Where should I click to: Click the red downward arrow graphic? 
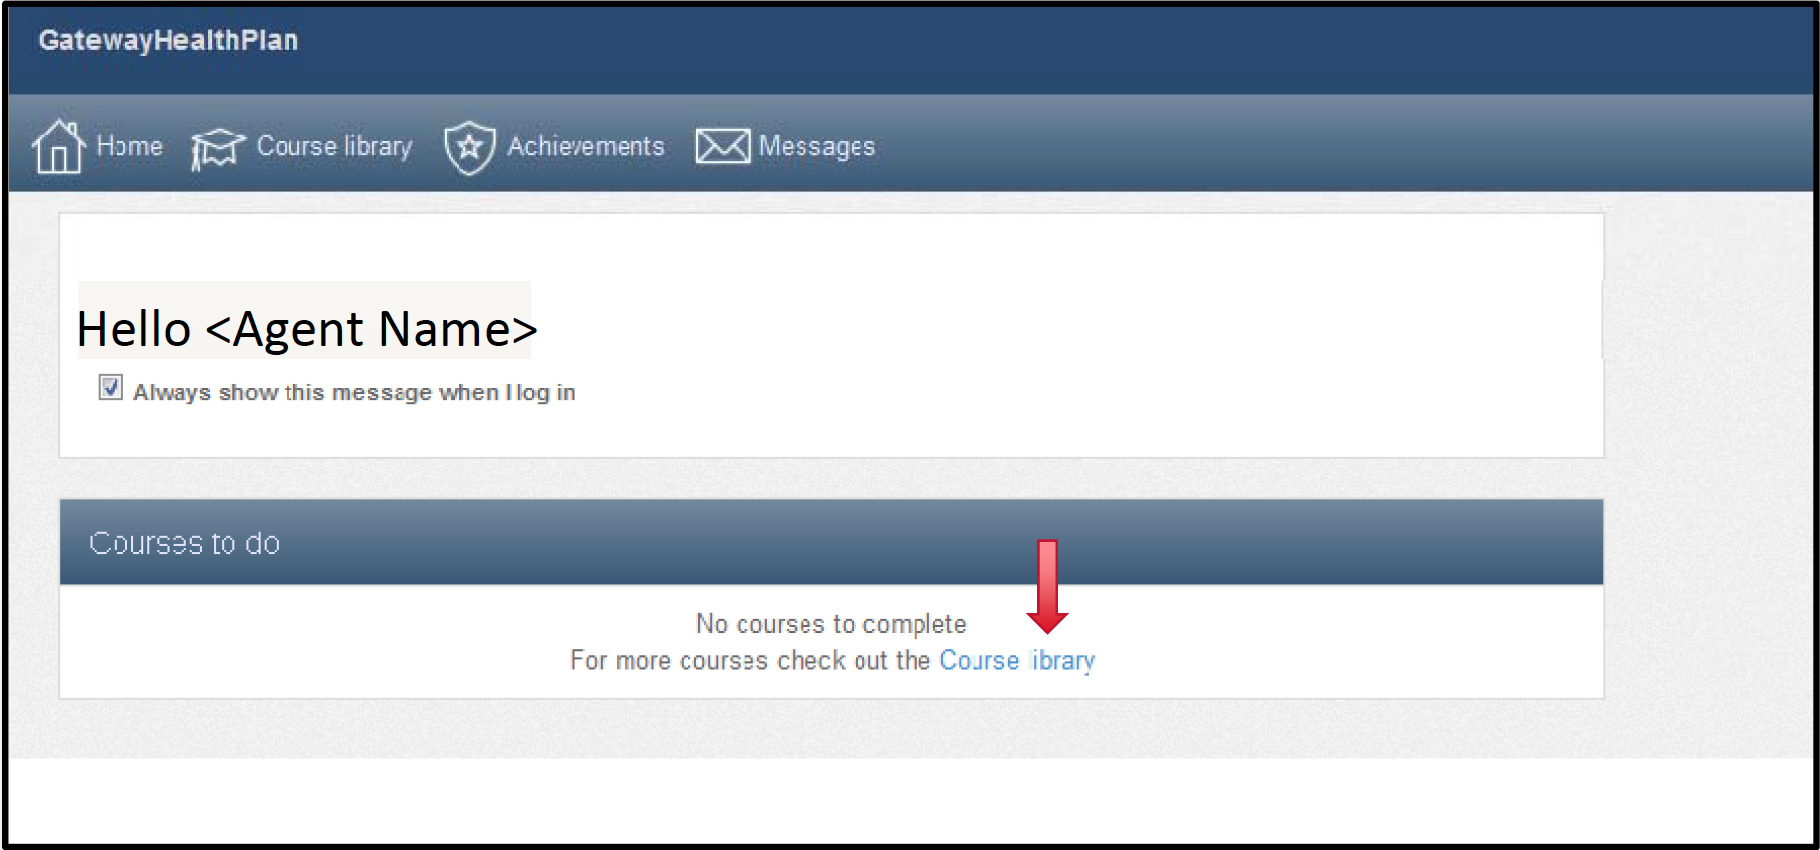pos(1047,586)
